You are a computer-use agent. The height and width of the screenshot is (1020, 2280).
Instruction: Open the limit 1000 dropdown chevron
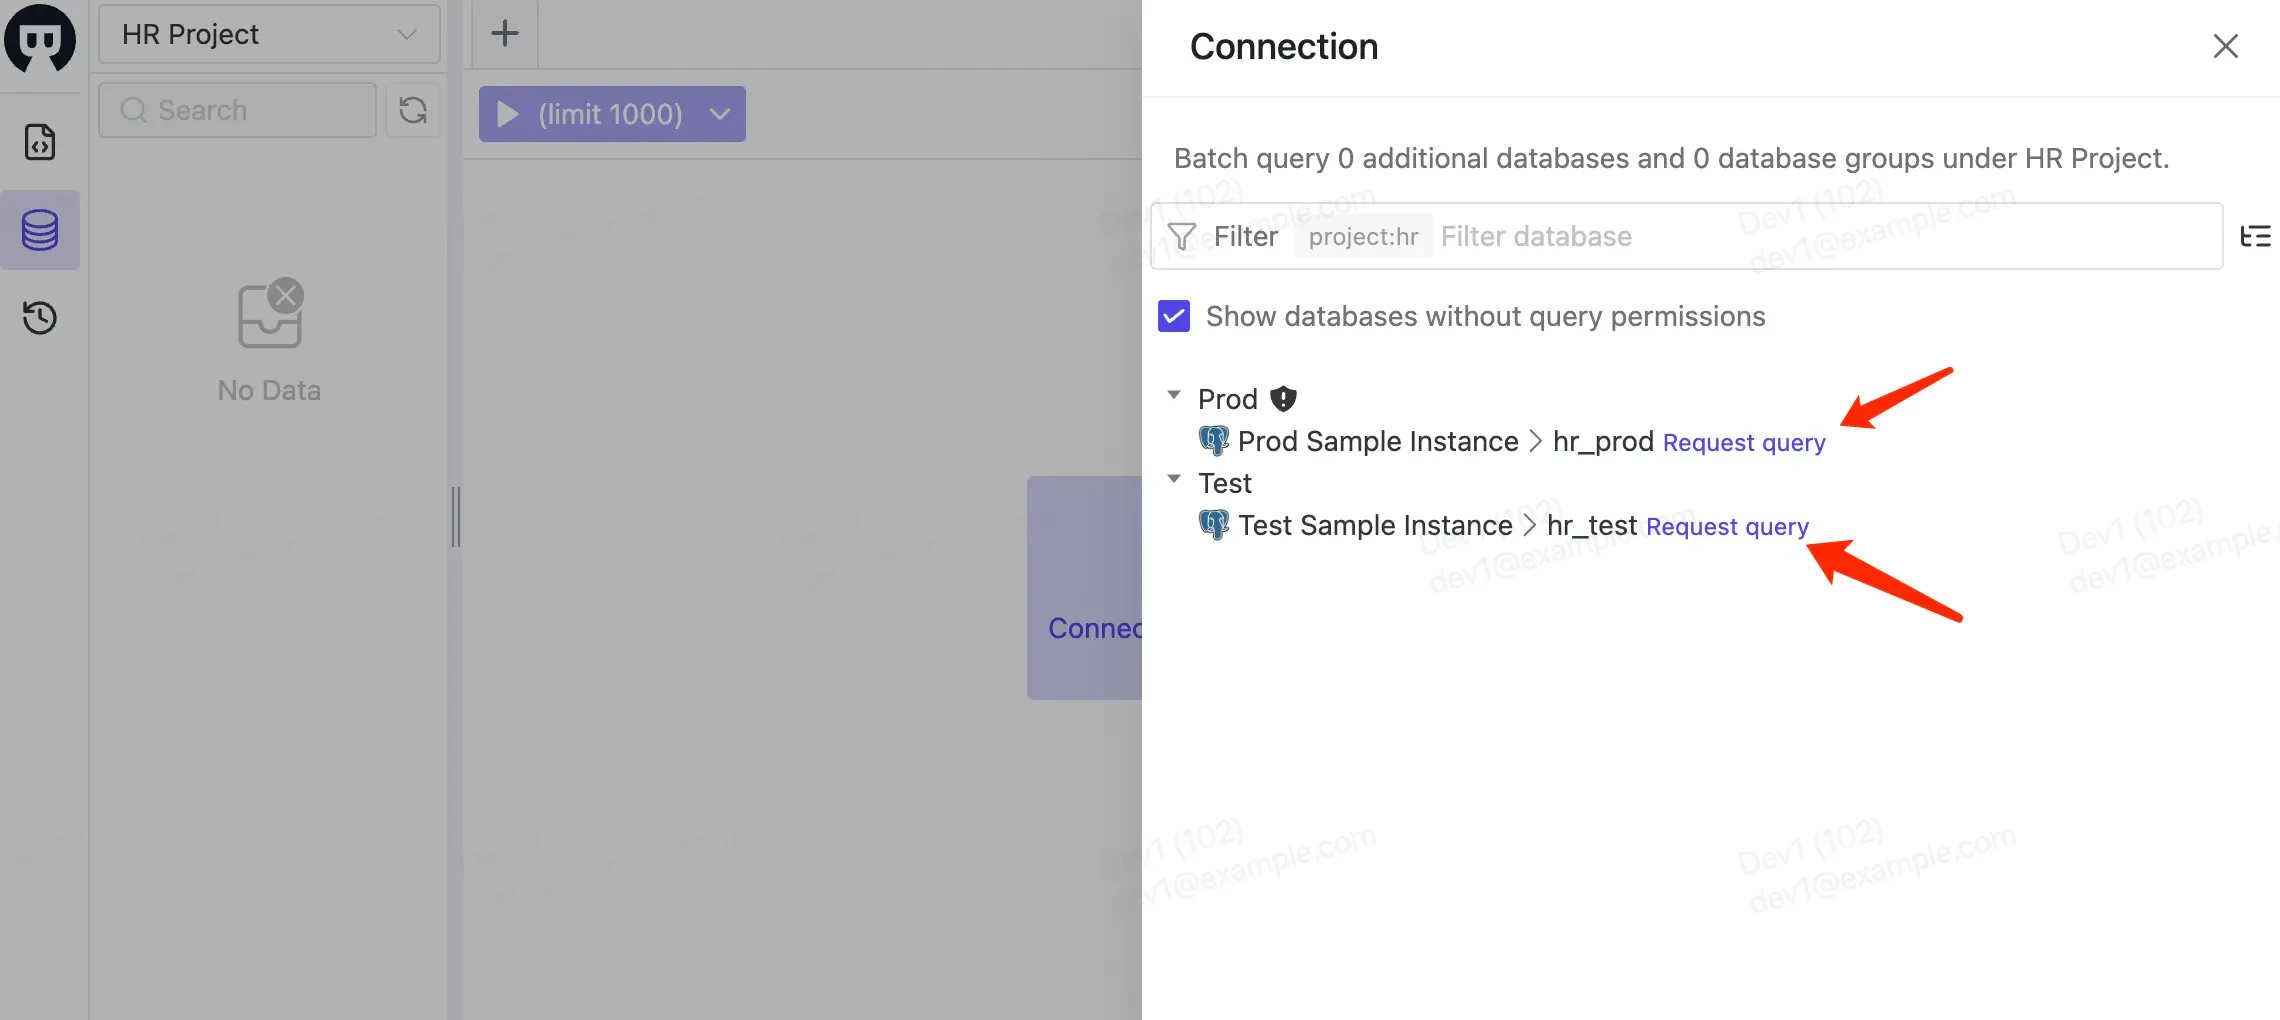pos(719,114)
